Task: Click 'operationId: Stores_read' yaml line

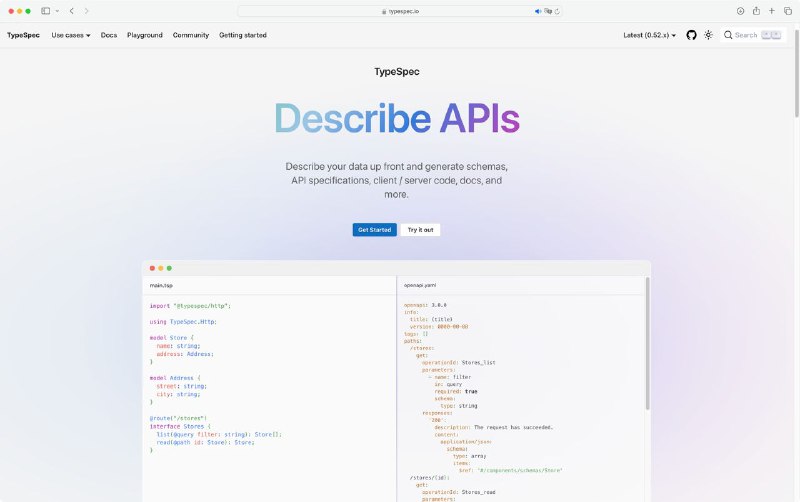Action: click(x=459, y=492)
